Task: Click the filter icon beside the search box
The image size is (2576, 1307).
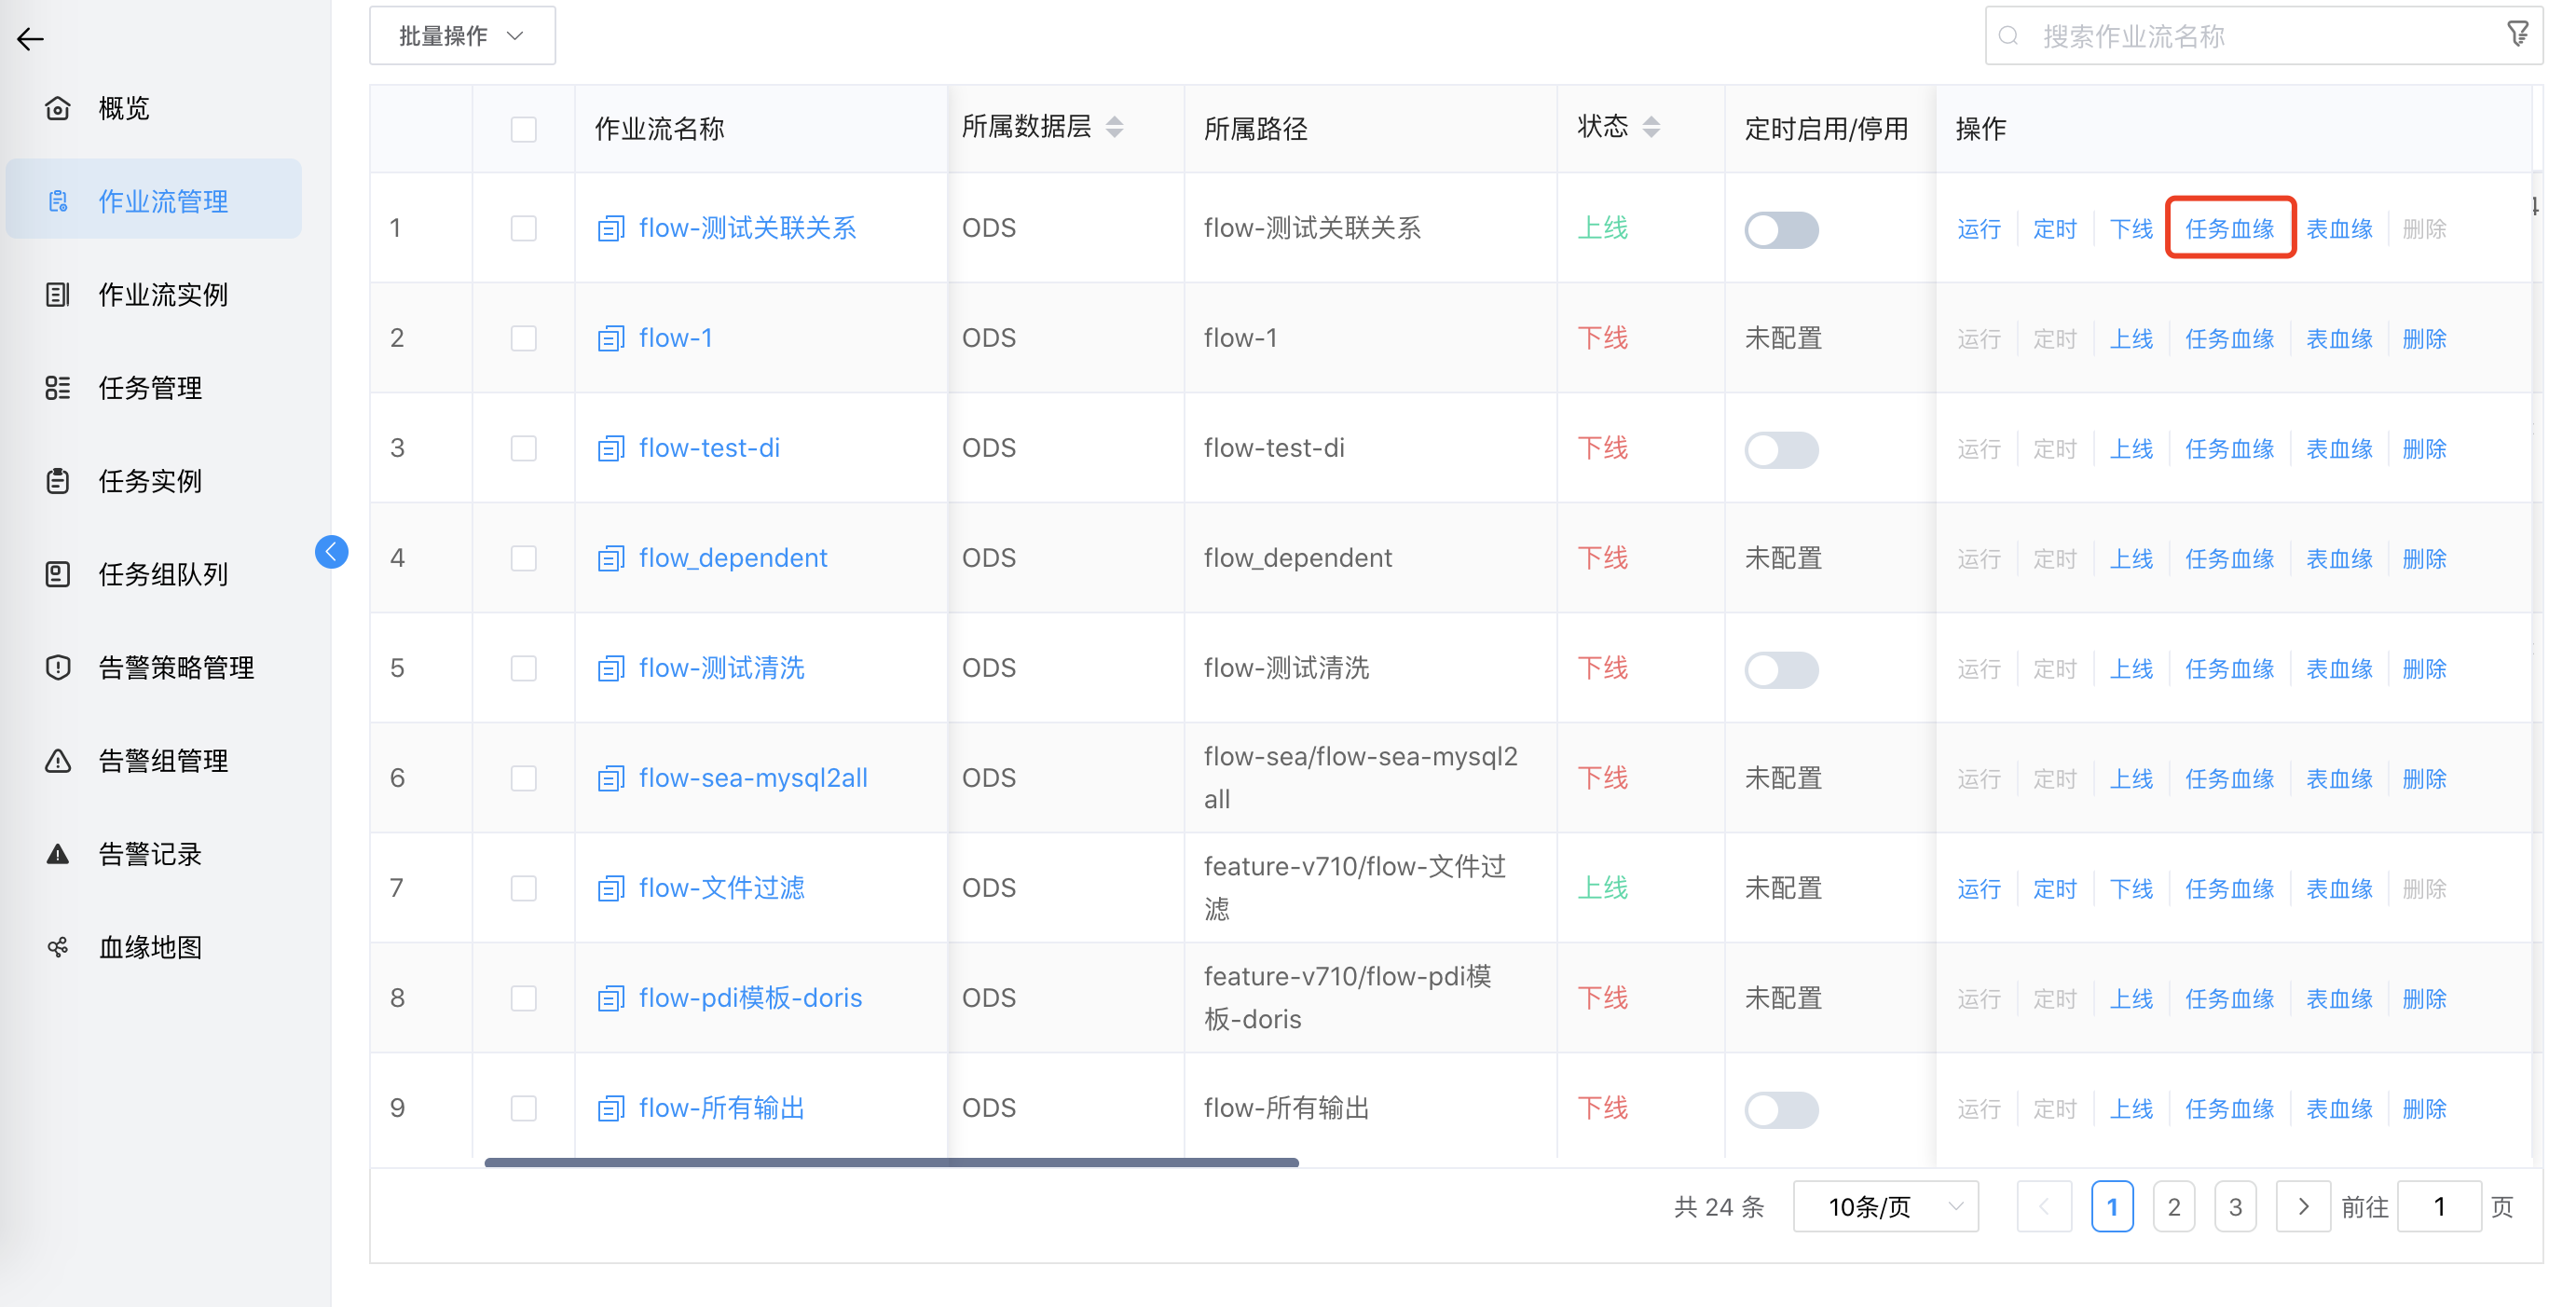Action: 2518,34
